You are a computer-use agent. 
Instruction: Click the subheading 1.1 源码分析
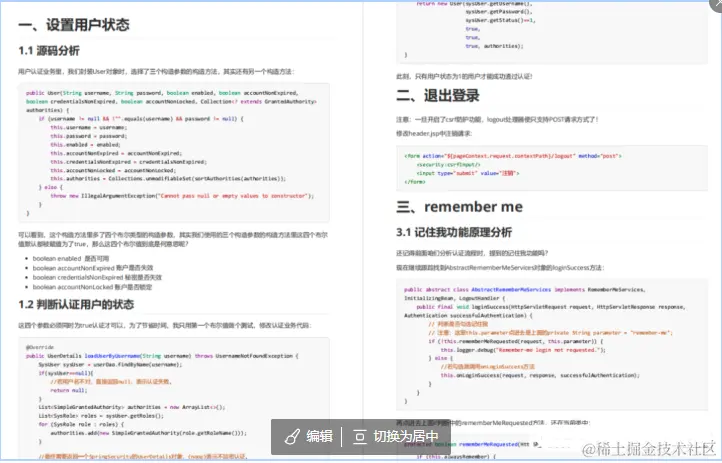pos(49,51)
